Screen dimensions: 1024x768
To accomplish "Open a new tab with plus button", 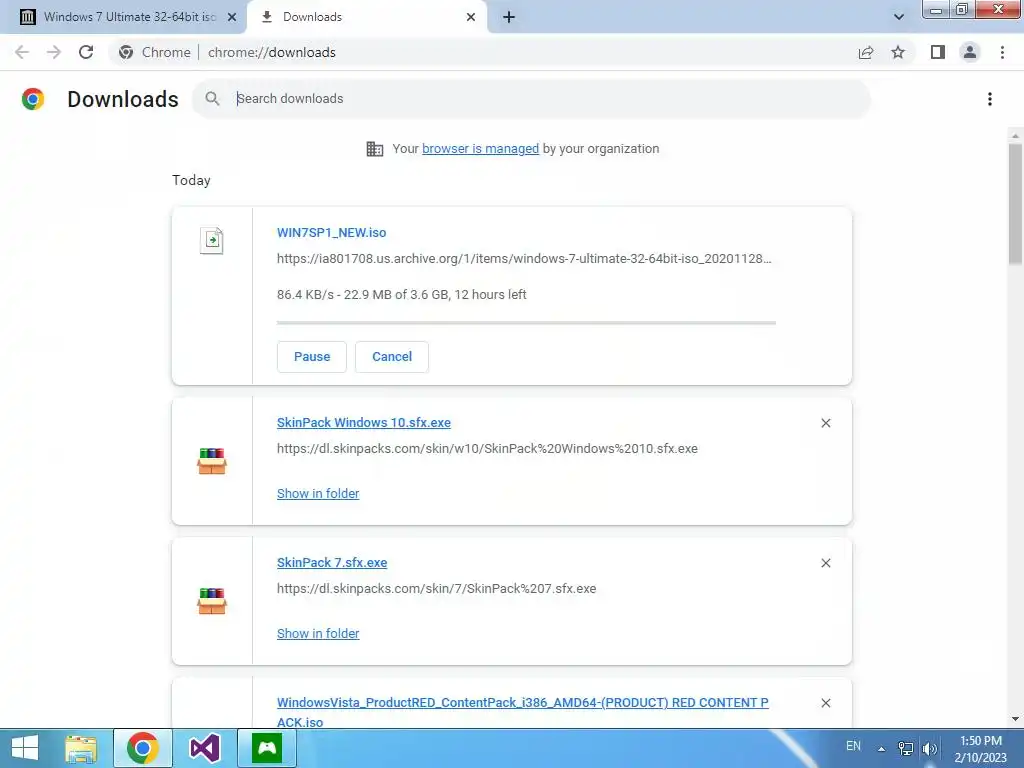I will point(509,17).
